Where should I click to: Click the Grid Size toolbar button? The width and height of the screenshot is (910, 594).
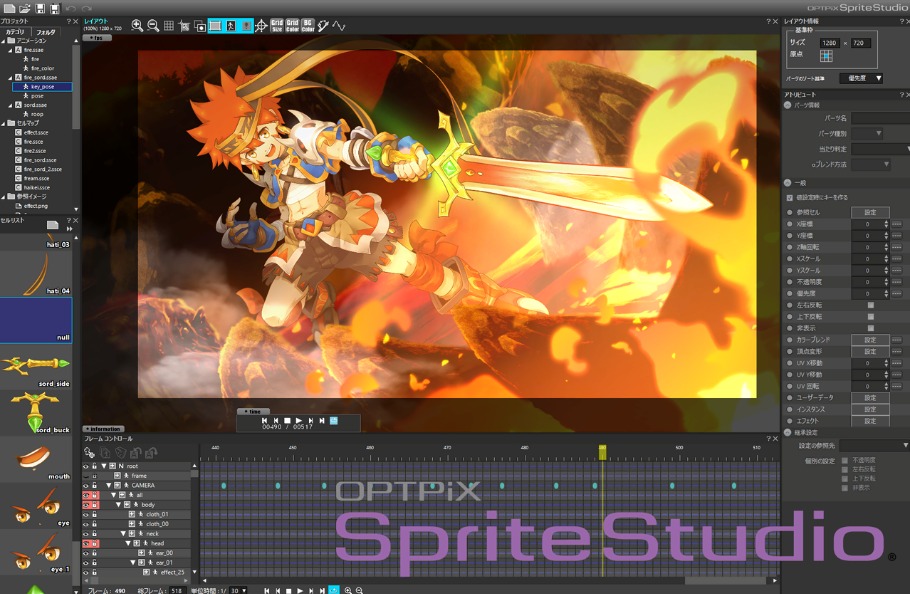277,25
